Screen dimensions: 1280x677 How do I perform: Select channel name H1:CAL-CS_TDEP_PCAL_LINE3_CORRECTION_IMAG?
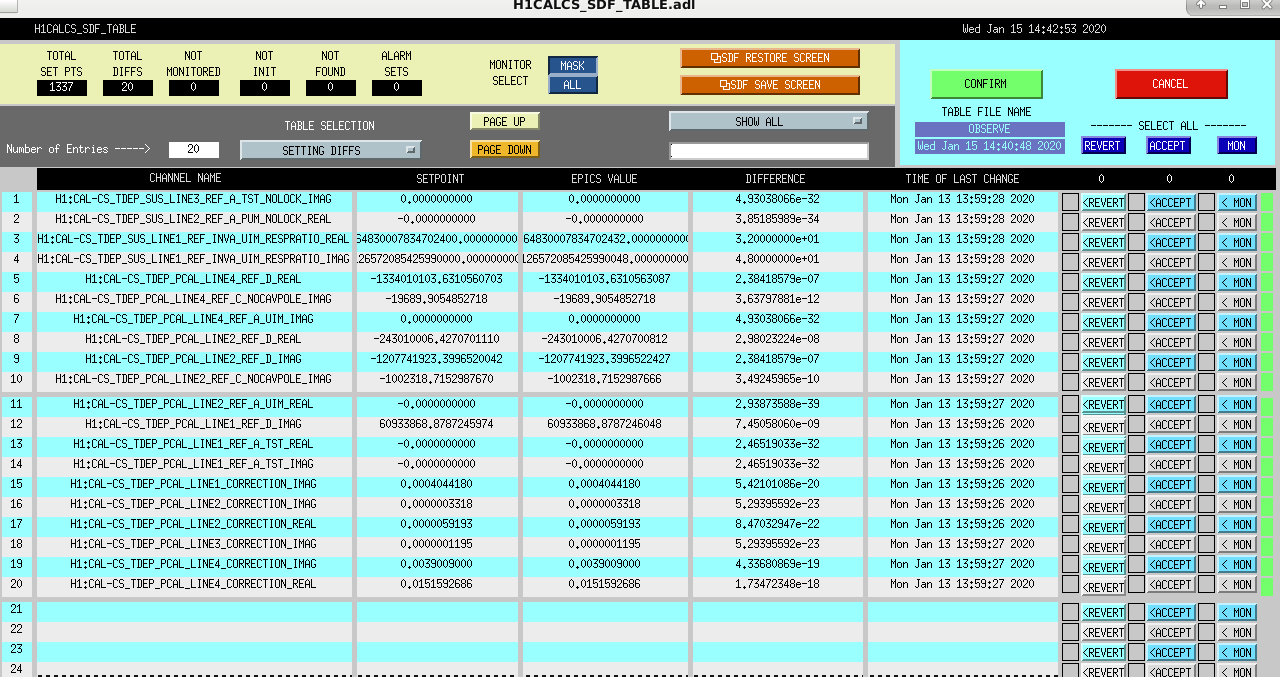[x=194, y=543]
